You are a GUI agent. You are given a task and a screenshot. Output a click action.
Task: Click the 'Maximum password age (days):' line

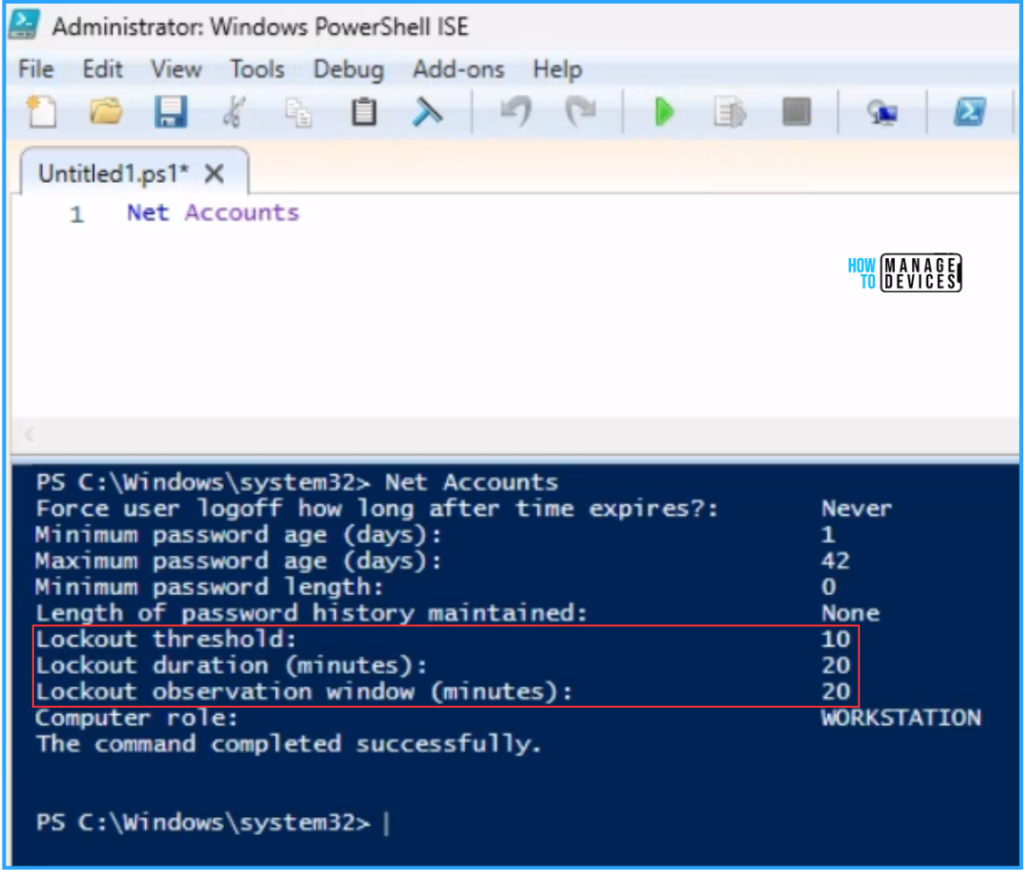(238, 561)
